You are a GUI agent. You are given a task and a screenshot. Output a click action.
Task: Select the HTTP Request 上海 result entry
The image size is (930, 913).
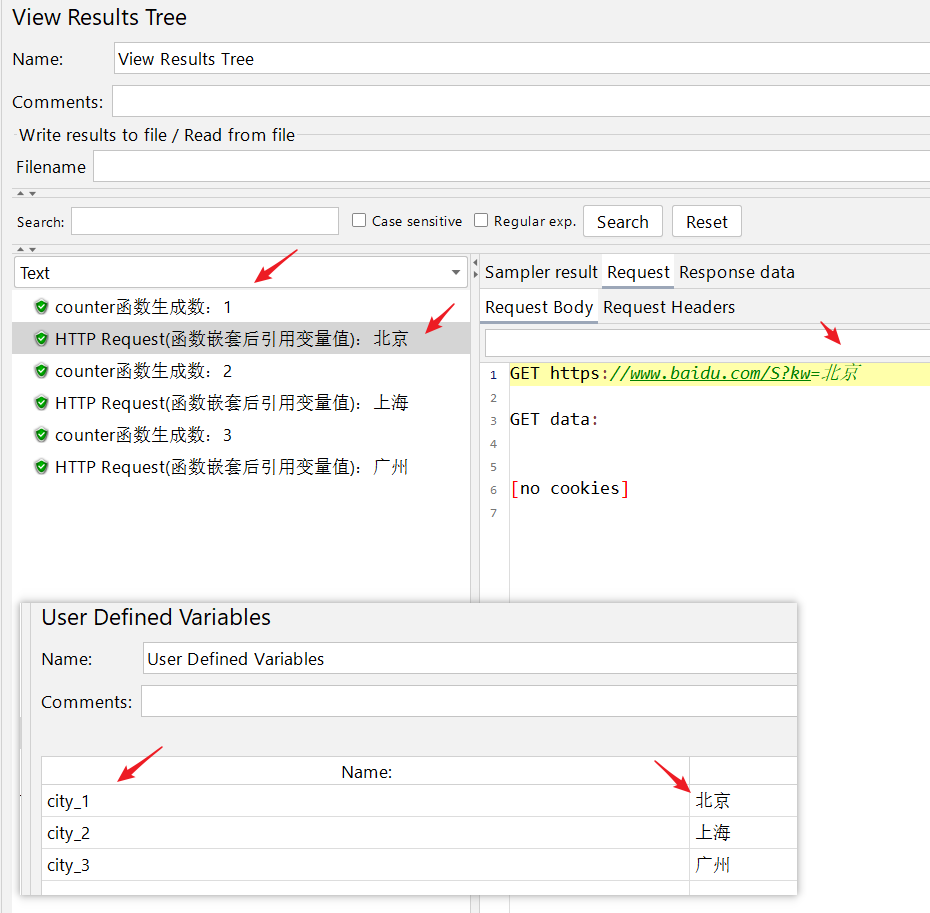pos(231,403)
